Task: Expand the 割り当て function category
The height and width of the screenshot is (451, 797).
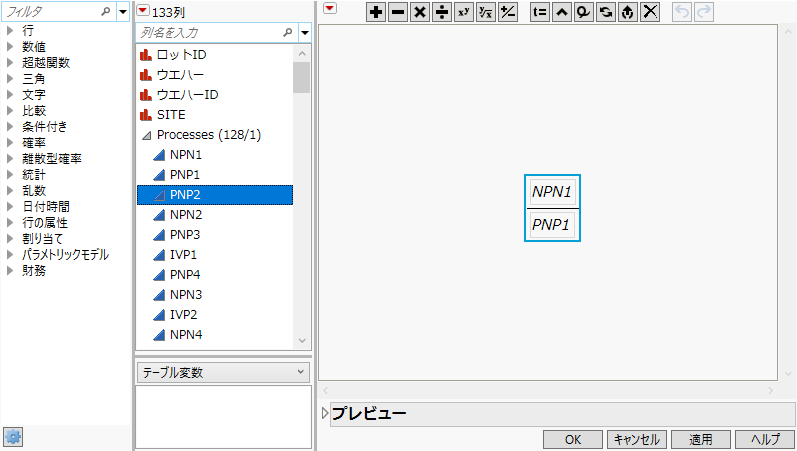Action: point(10,238)
